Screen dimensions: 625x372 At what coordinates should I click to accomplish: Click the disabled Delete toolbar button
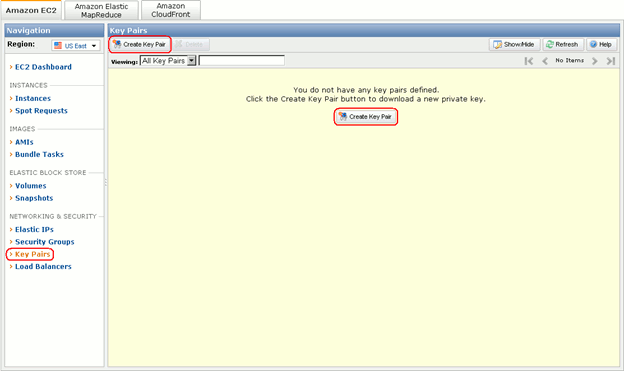click(191, 44)
